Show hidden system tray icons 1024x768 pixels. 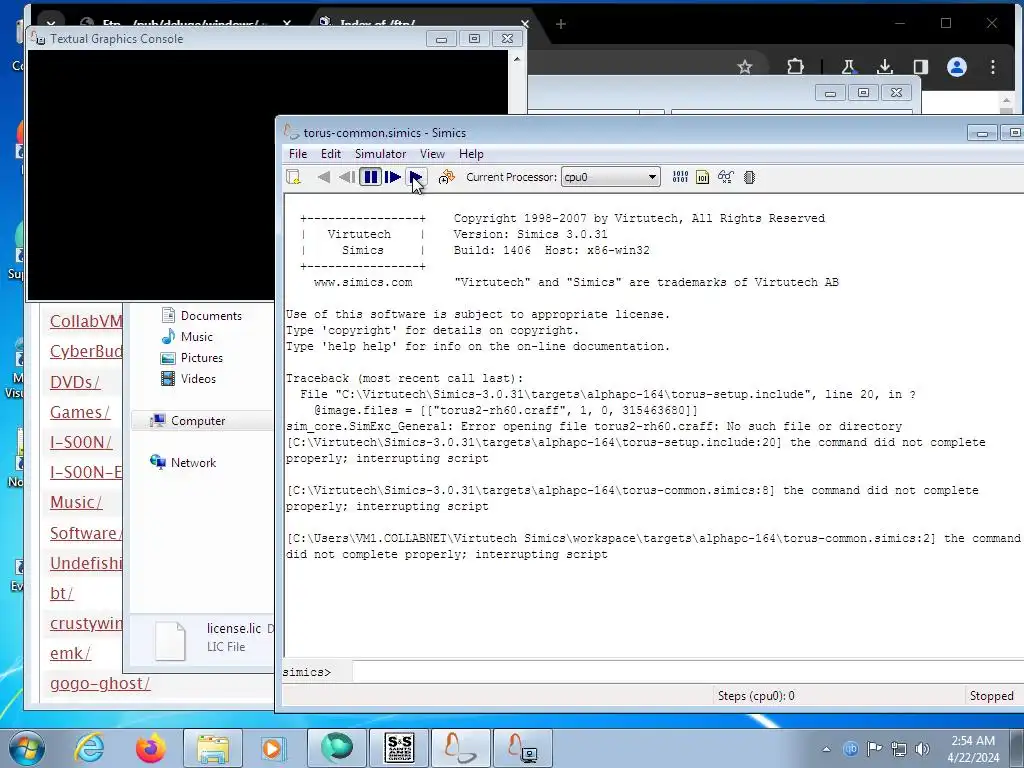click(x=826, y=749)
